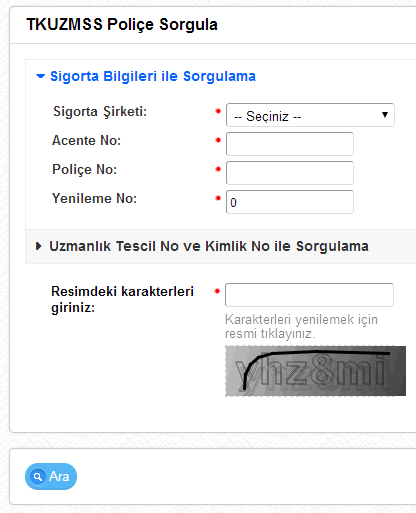
Task: Click the black arrow of Seçiniz combo box
Action: [385, 115]
